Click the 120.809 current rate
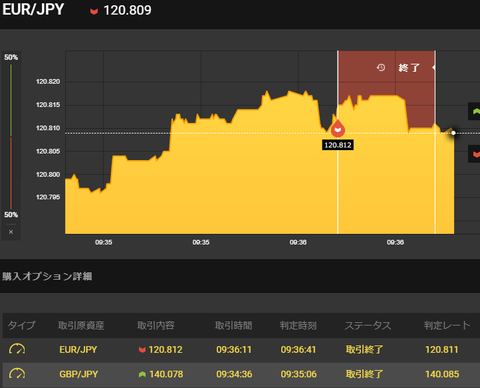Screen dimensions: 480x388 pyautogui.click(x=127, y=10)
